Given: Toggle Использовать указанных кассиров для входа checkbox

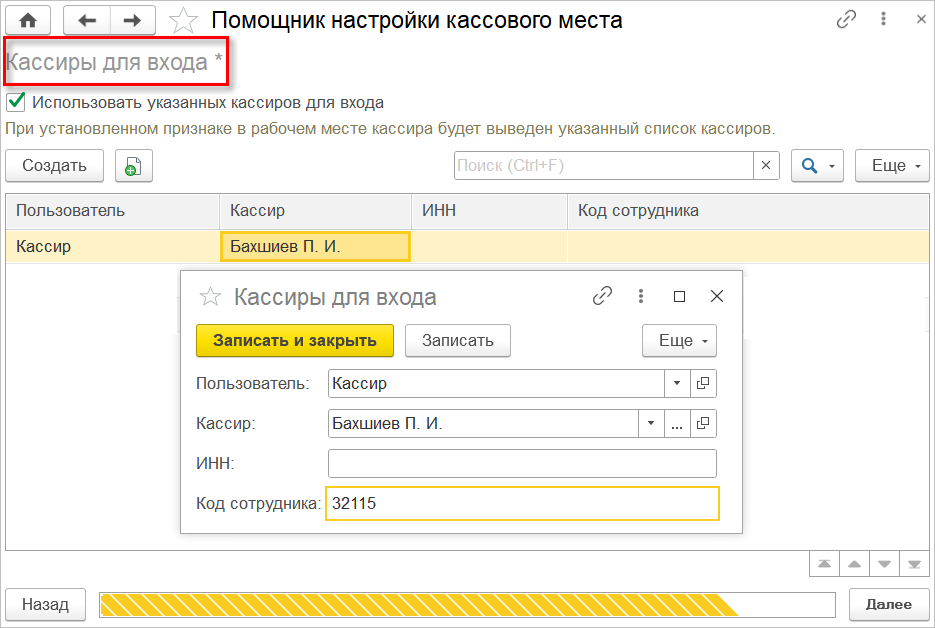Looking at the screenshot, I should pyautogui.click(x=16, y=102).
